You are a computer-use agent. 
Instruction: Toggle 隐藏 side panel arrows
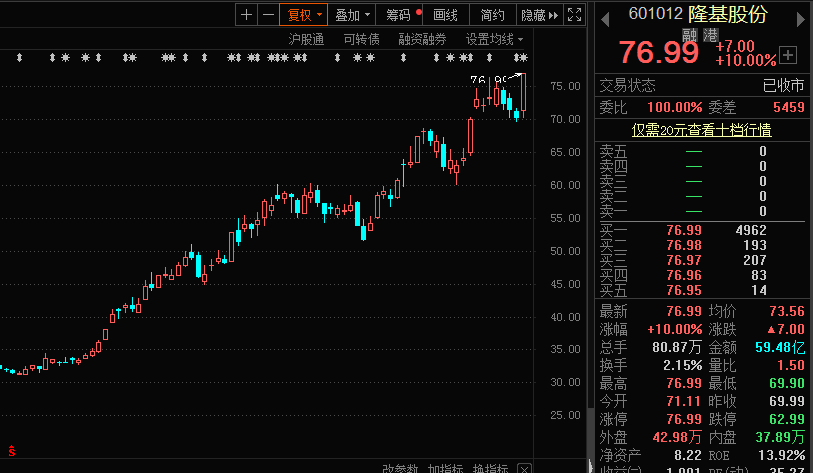click(540, 15)
